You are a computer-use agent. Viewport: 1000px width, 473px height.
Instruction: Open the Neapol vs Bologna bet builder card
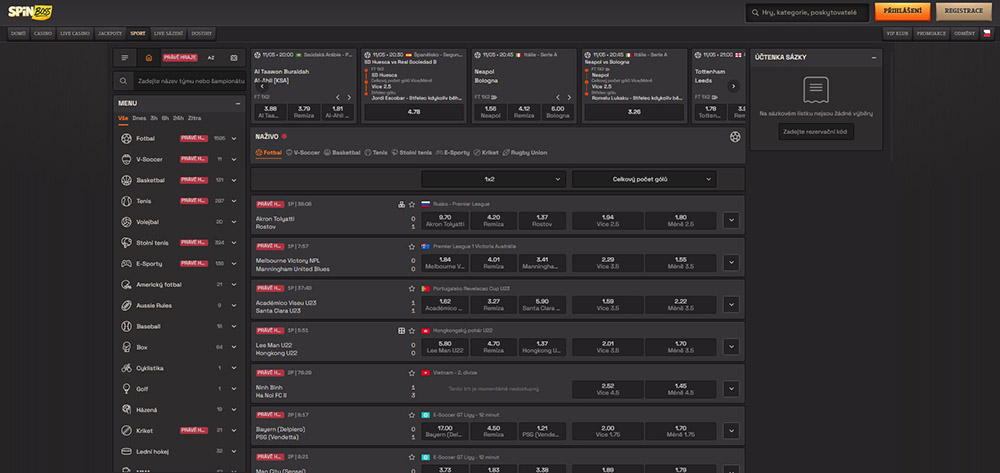[635, 85]
